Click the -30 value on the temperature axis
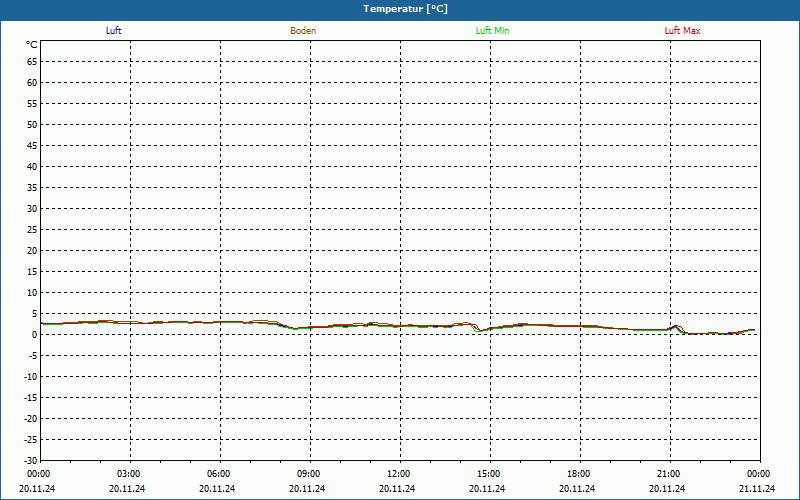 point(31,461)
